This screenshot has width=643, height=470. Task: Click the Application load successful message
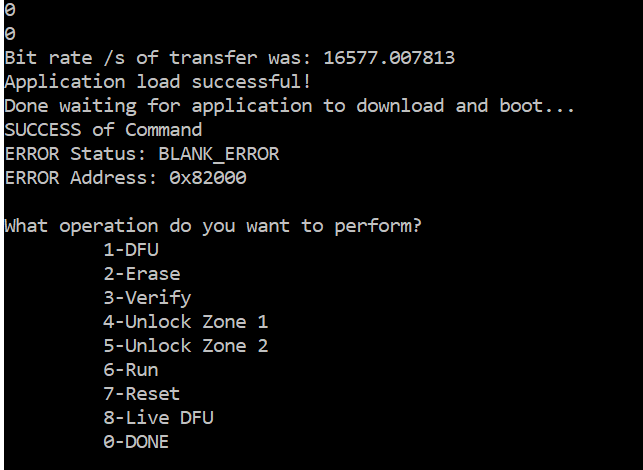(x=157, y=82)
